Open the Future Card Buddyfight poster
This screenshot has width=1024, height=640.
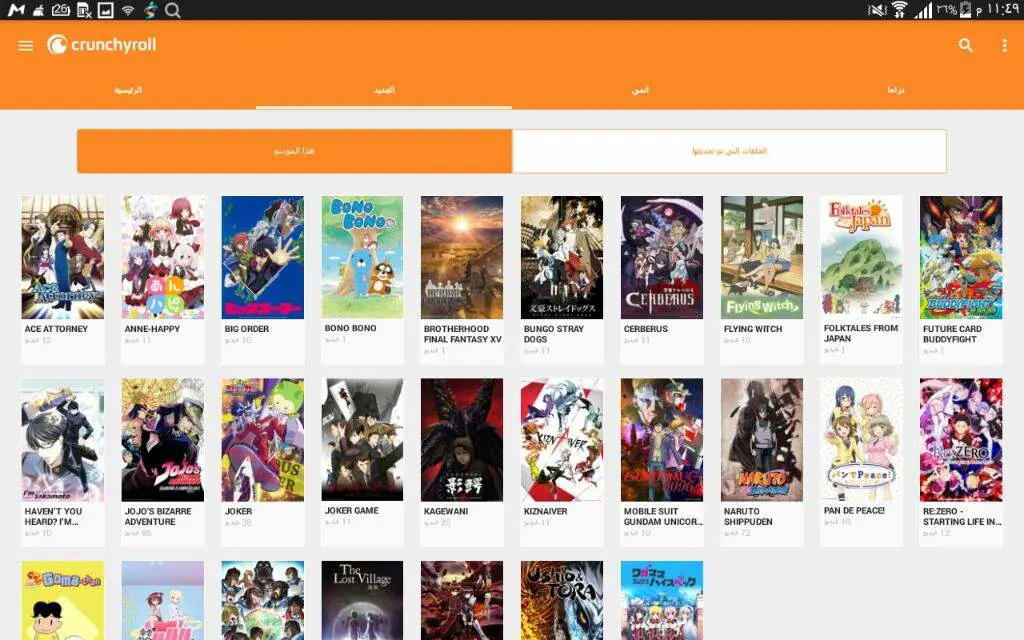coord(961,257)
